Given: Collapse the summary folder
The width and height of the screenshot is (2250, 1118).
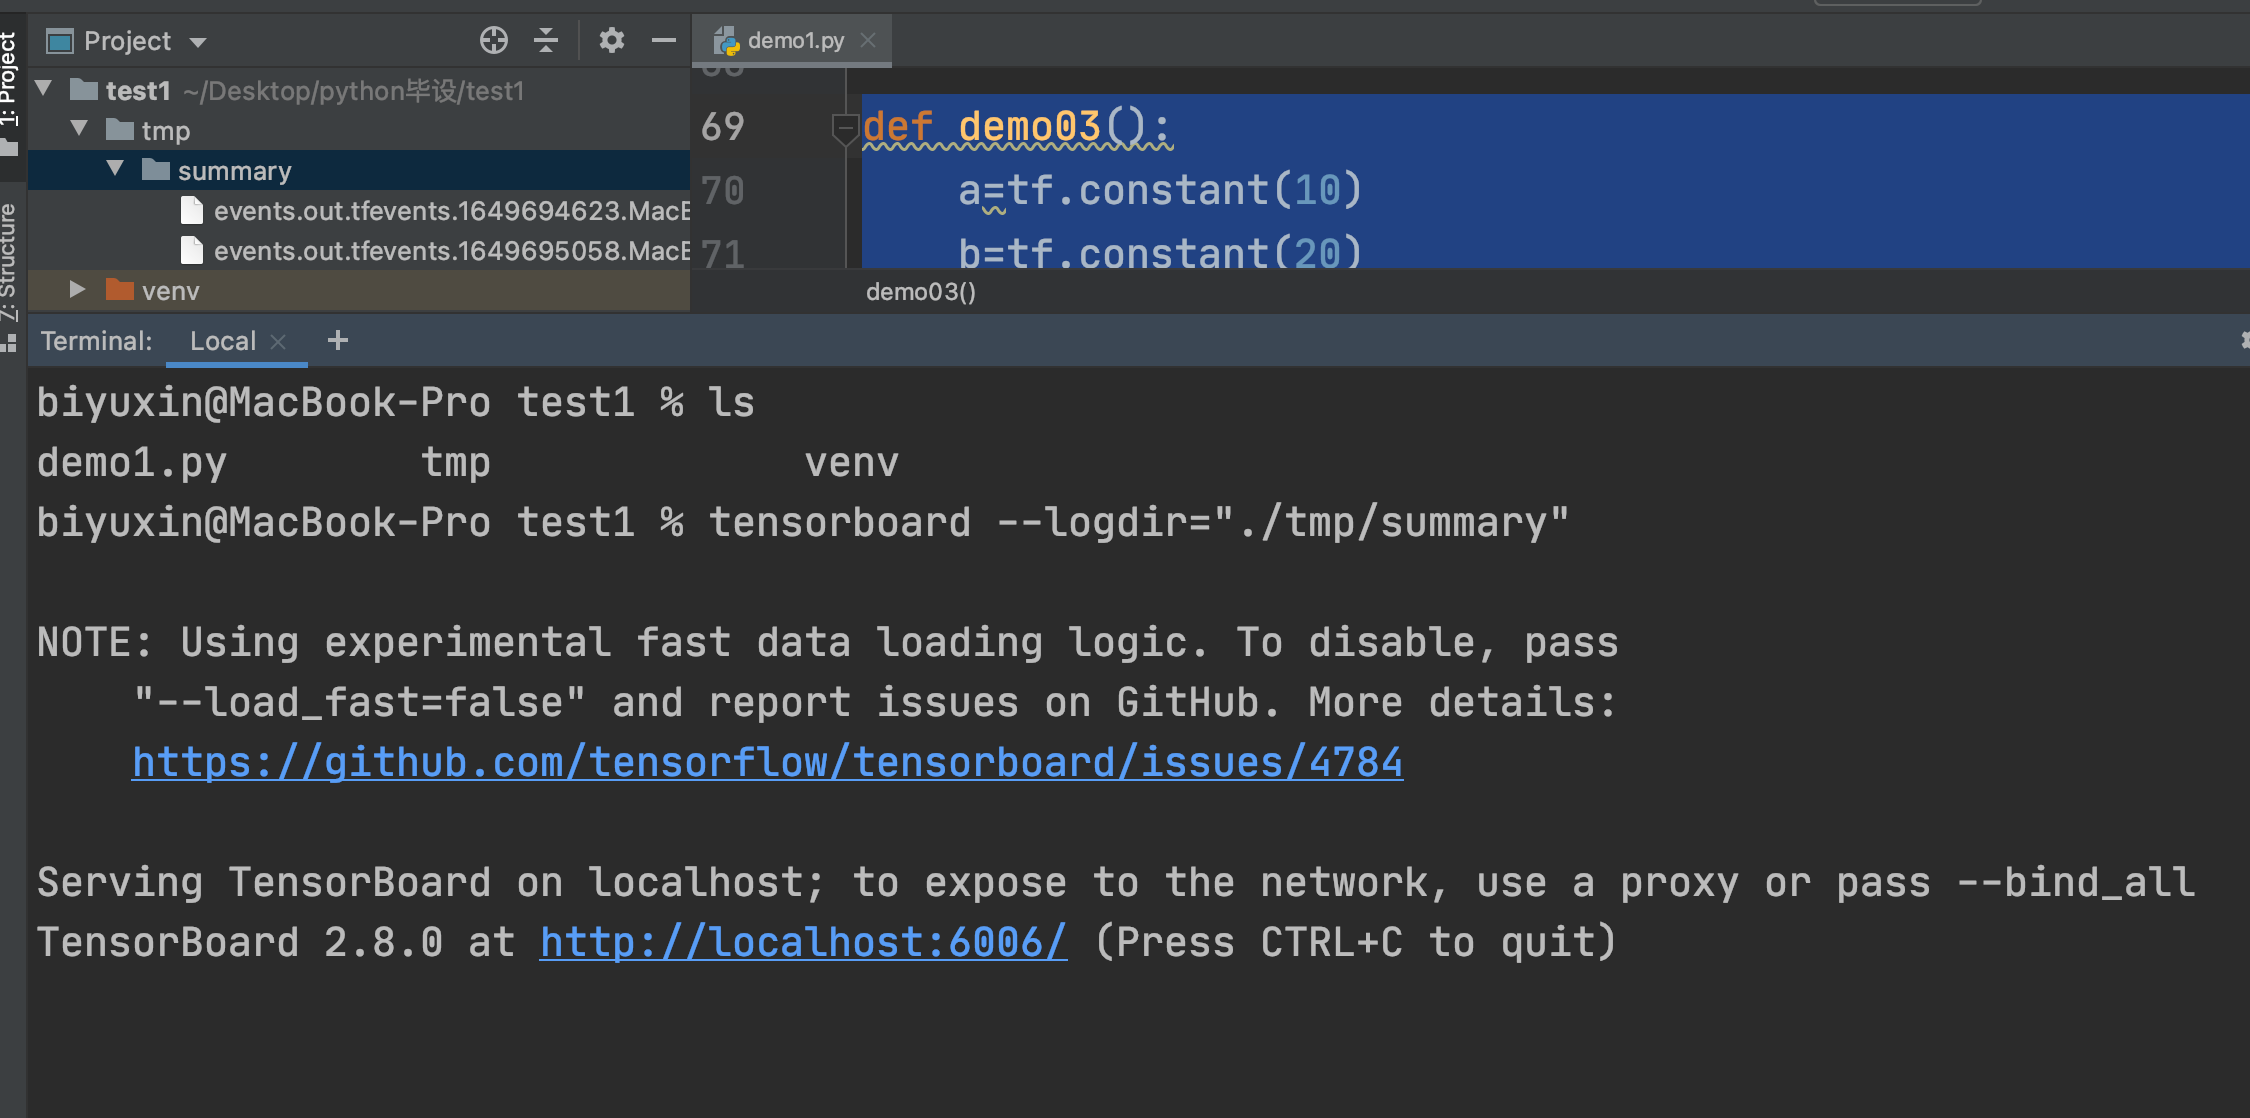Looking at the screenshot, I should click(x=116, y=169).
